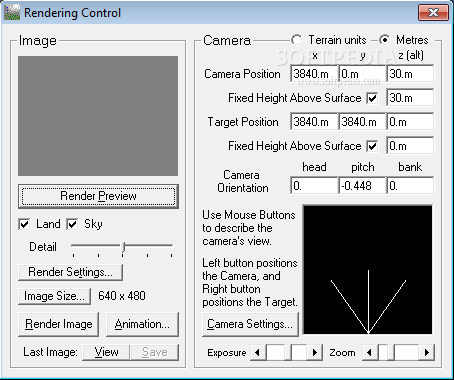Close the Rendering Control window
The image size is (454, 380).
point(433,13)
